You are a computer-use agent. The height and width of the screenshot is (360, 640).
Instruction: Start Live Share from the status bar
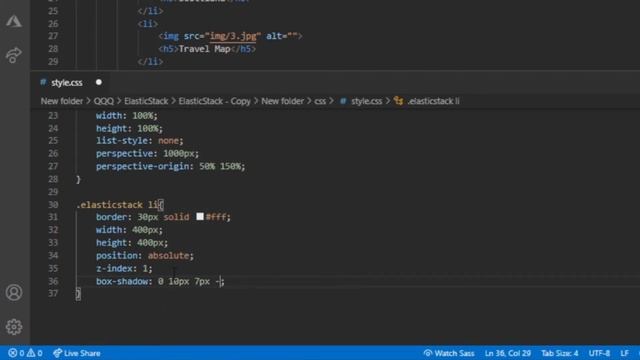coord(77,353)
